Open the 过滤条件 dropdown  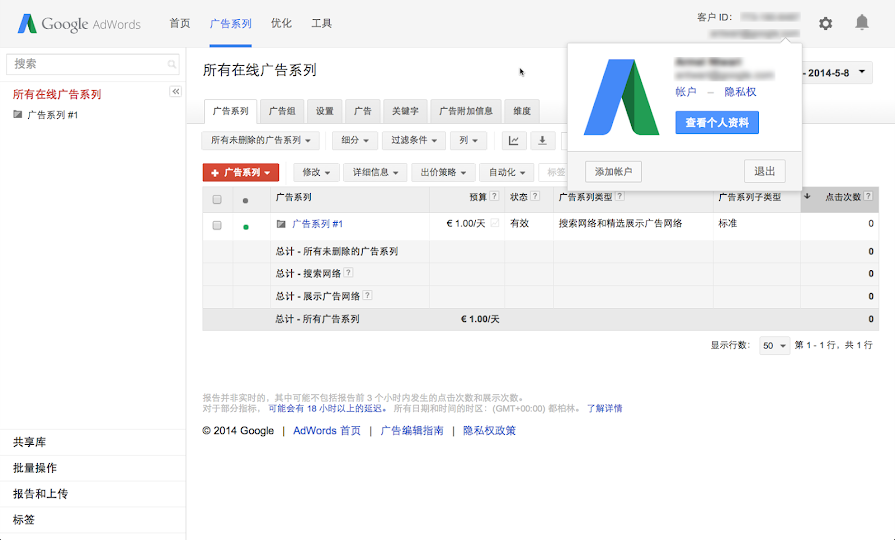pos(414,141)
